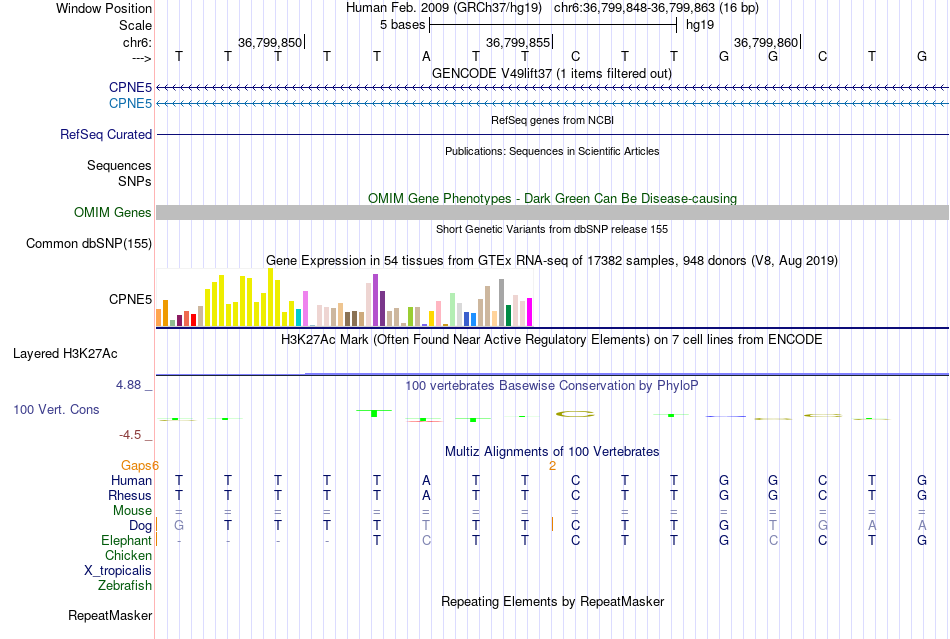Open RefSeq genes from NCBI track title

click(552, 121)
